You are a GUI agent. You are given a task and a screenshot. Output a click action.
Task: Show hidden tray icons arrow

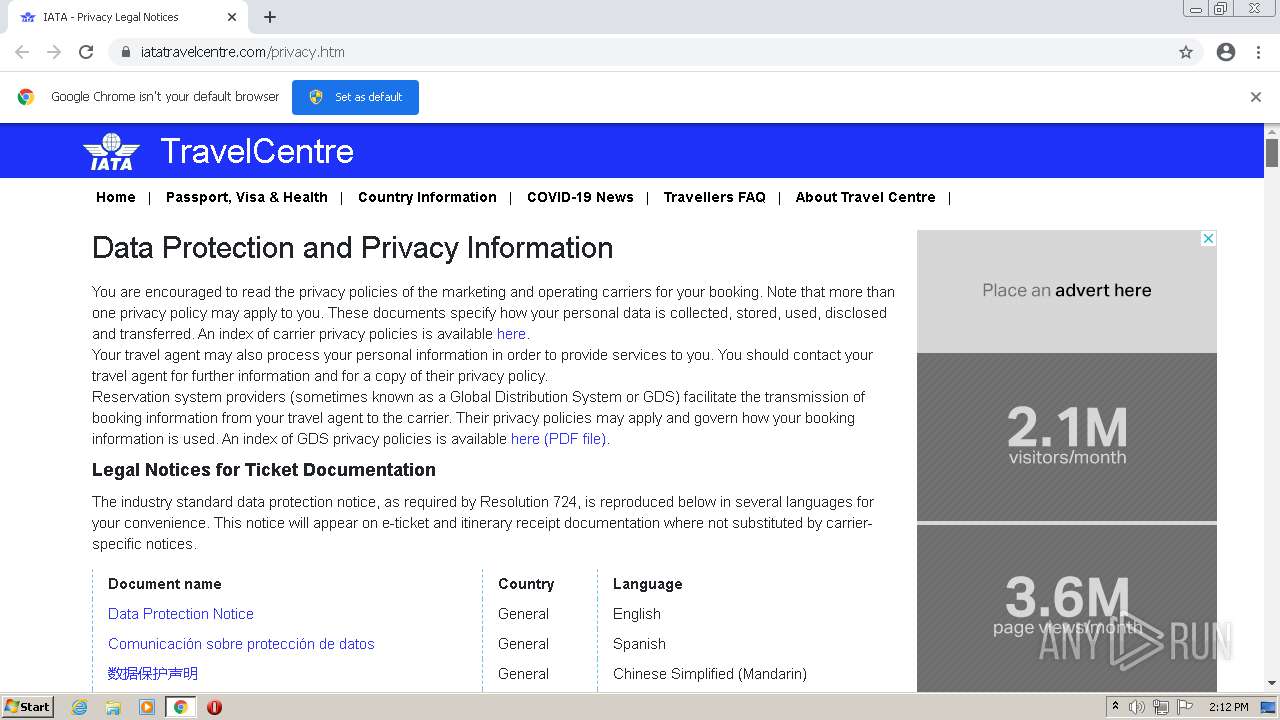tap(1116, 706)
